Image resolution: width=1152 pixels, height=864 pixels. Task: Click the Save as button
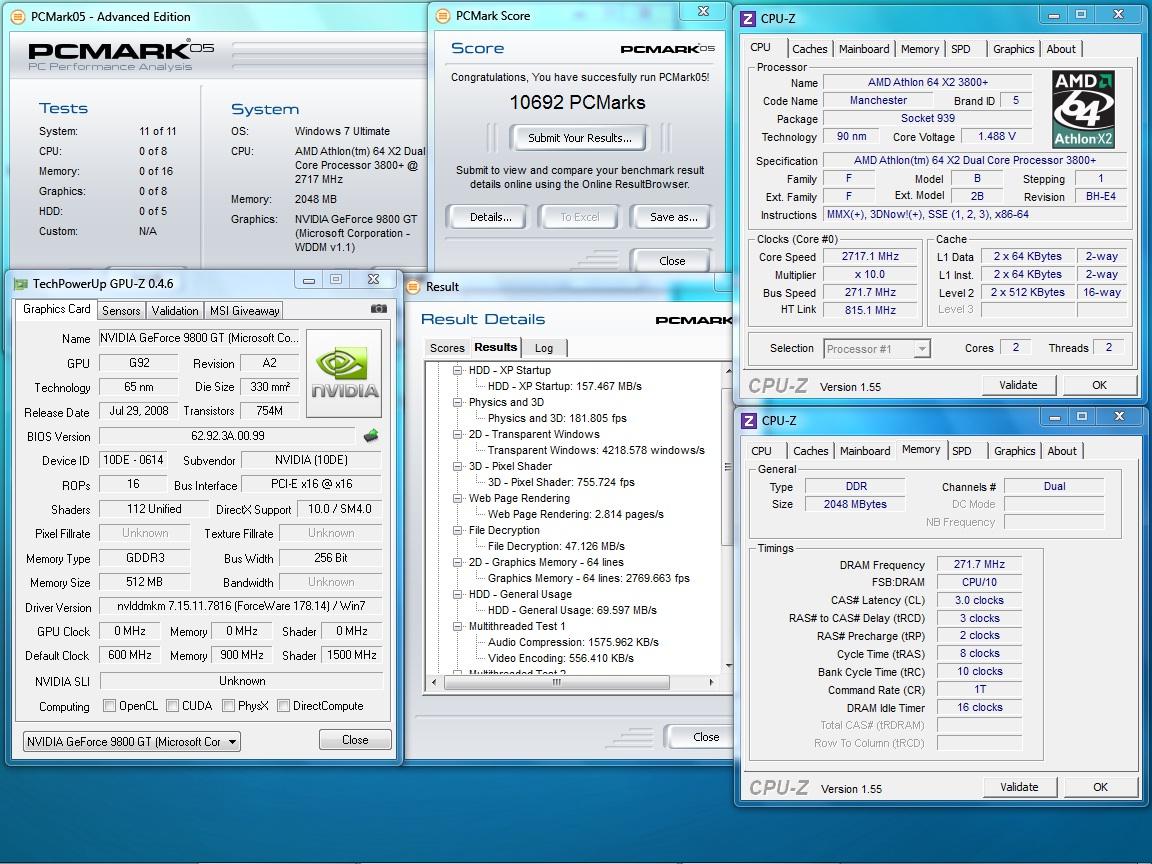(x=673, y=217)
